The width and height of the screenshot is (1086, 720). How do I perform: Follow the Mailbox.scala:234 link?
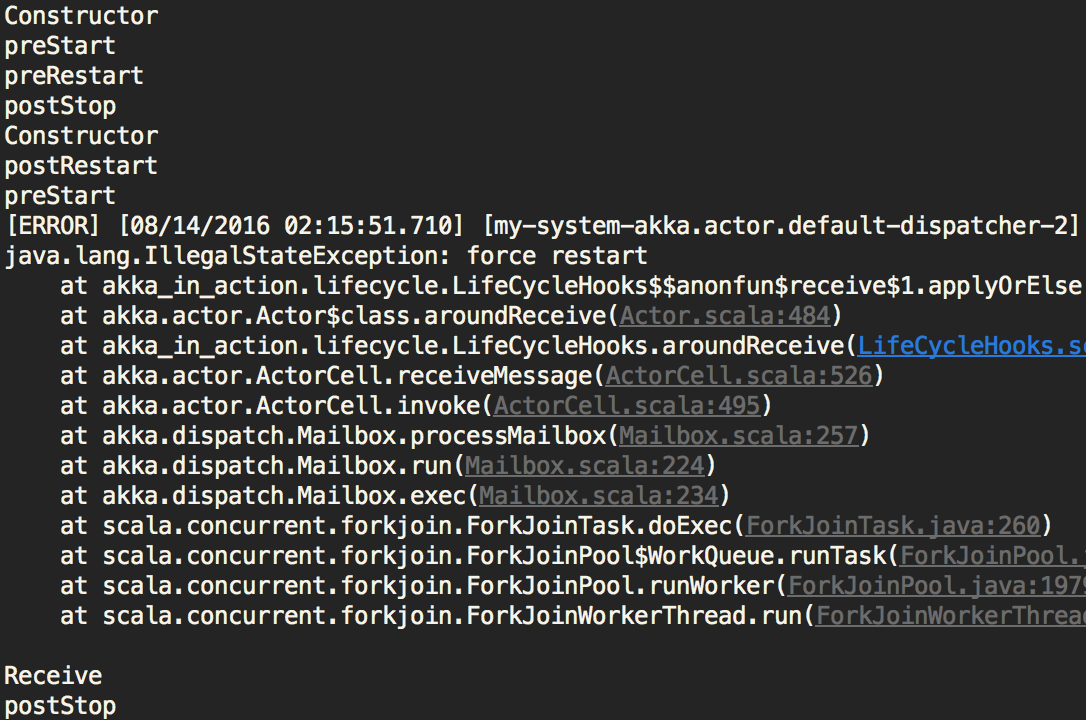click(x=599, y=496)
